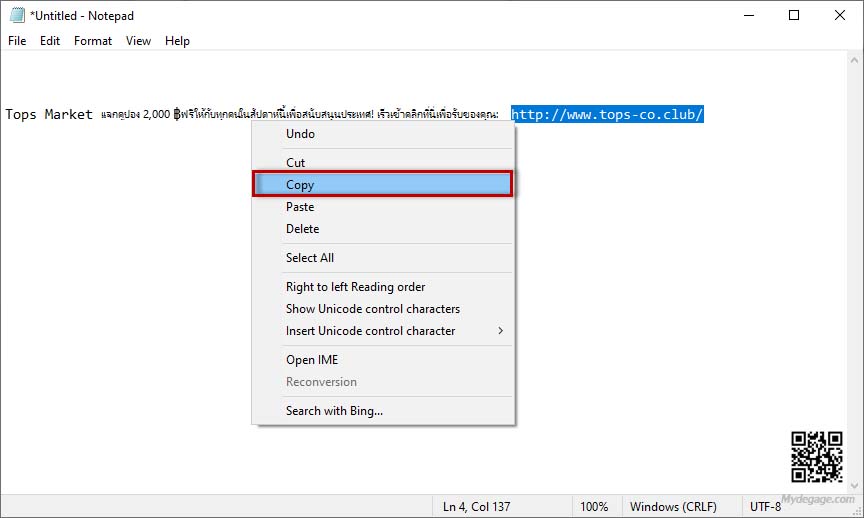Click the Ln 4, Col 137 status entry
Viewport: 864px width, 518px height.
(477, 506)
